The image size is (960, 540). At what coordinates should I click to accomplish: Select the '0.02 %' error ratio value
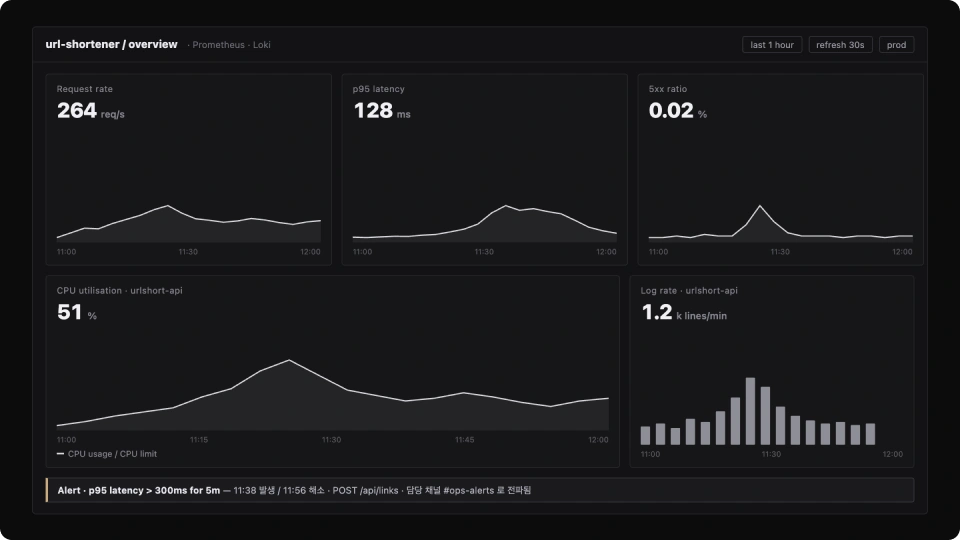click(x=678, y=111)
